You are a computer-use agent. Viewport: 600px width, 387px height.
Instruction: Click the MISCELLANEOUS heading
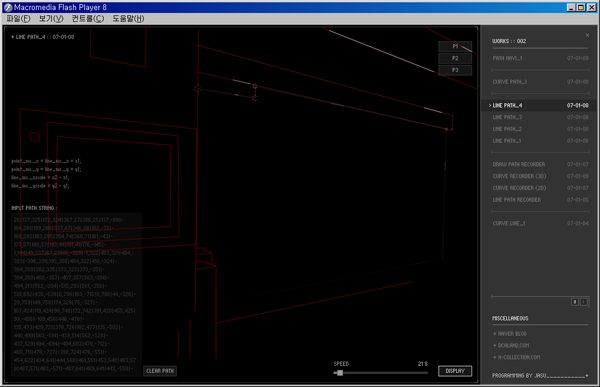pos(510,318)
